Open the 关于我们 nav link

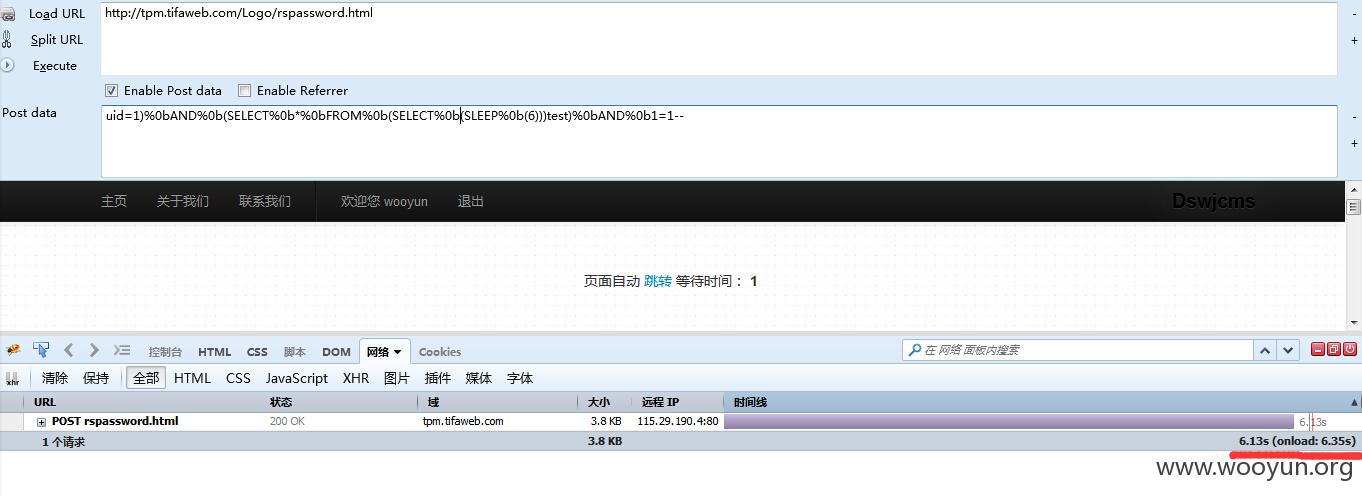point(183,201)
